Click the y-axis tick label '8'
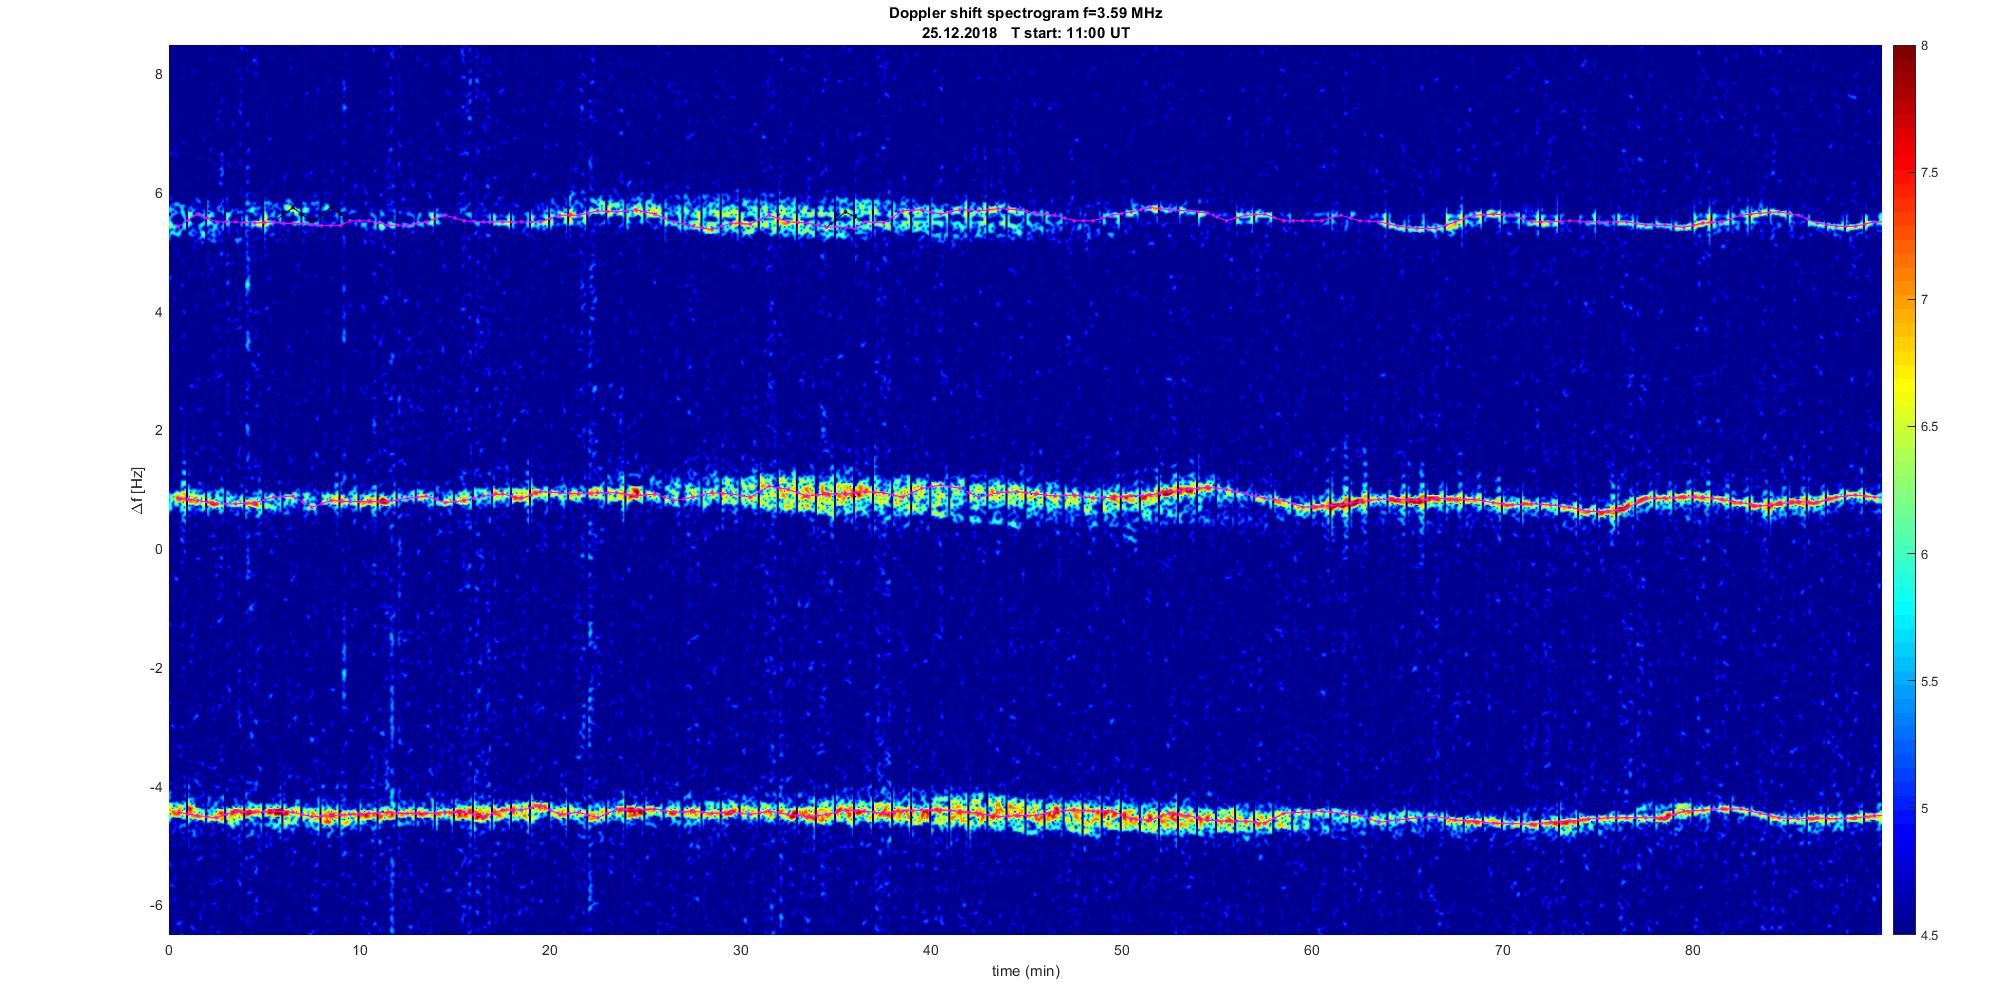This screenshot has width=2000, height=1003. click(158, 75)
